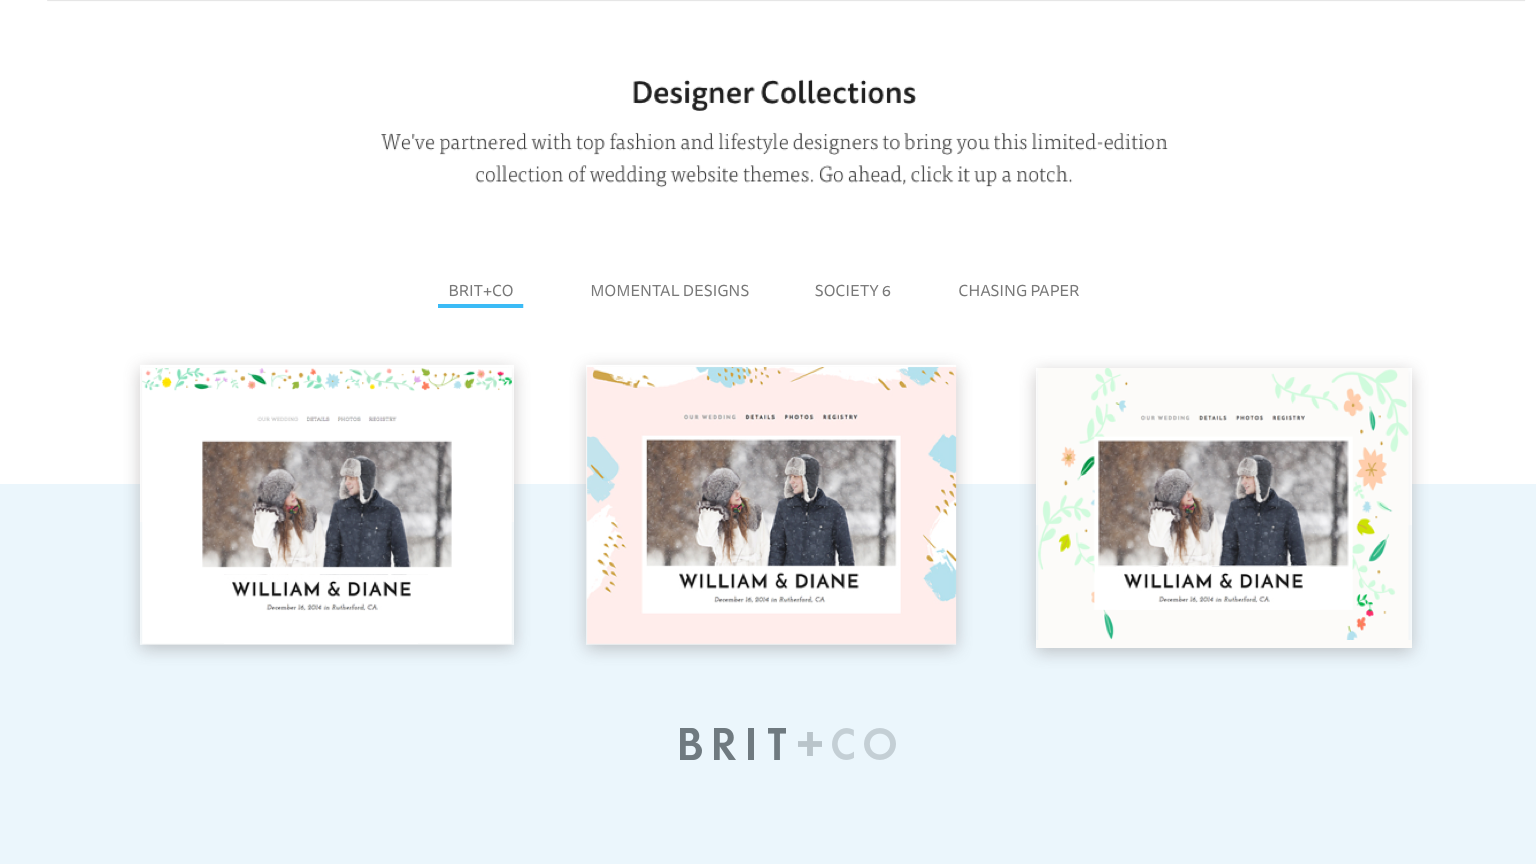Click the large BRIT+CO logo
Viewport: 1536px width, 864px height.
tap(787, 745)
